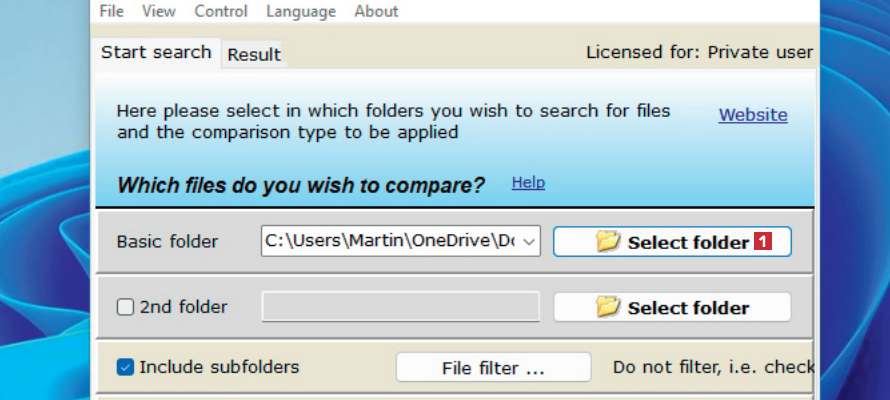This screenshot has width=890, height=400.
Task: Open the View menu
Action: (158, 11)
